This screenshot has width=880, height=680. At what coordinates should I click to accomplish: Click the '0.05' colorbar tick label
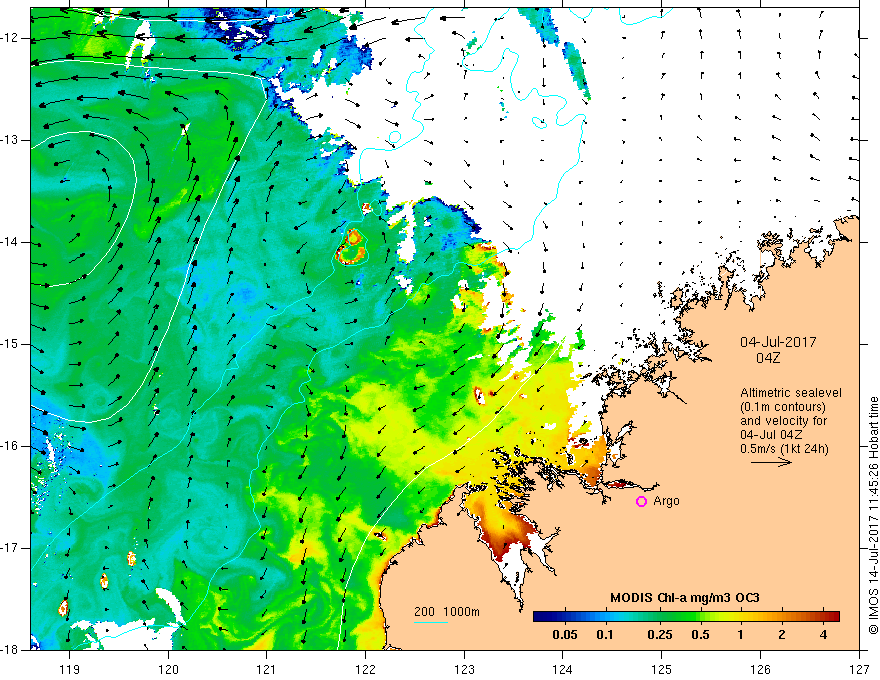click(x=565, y=635)
